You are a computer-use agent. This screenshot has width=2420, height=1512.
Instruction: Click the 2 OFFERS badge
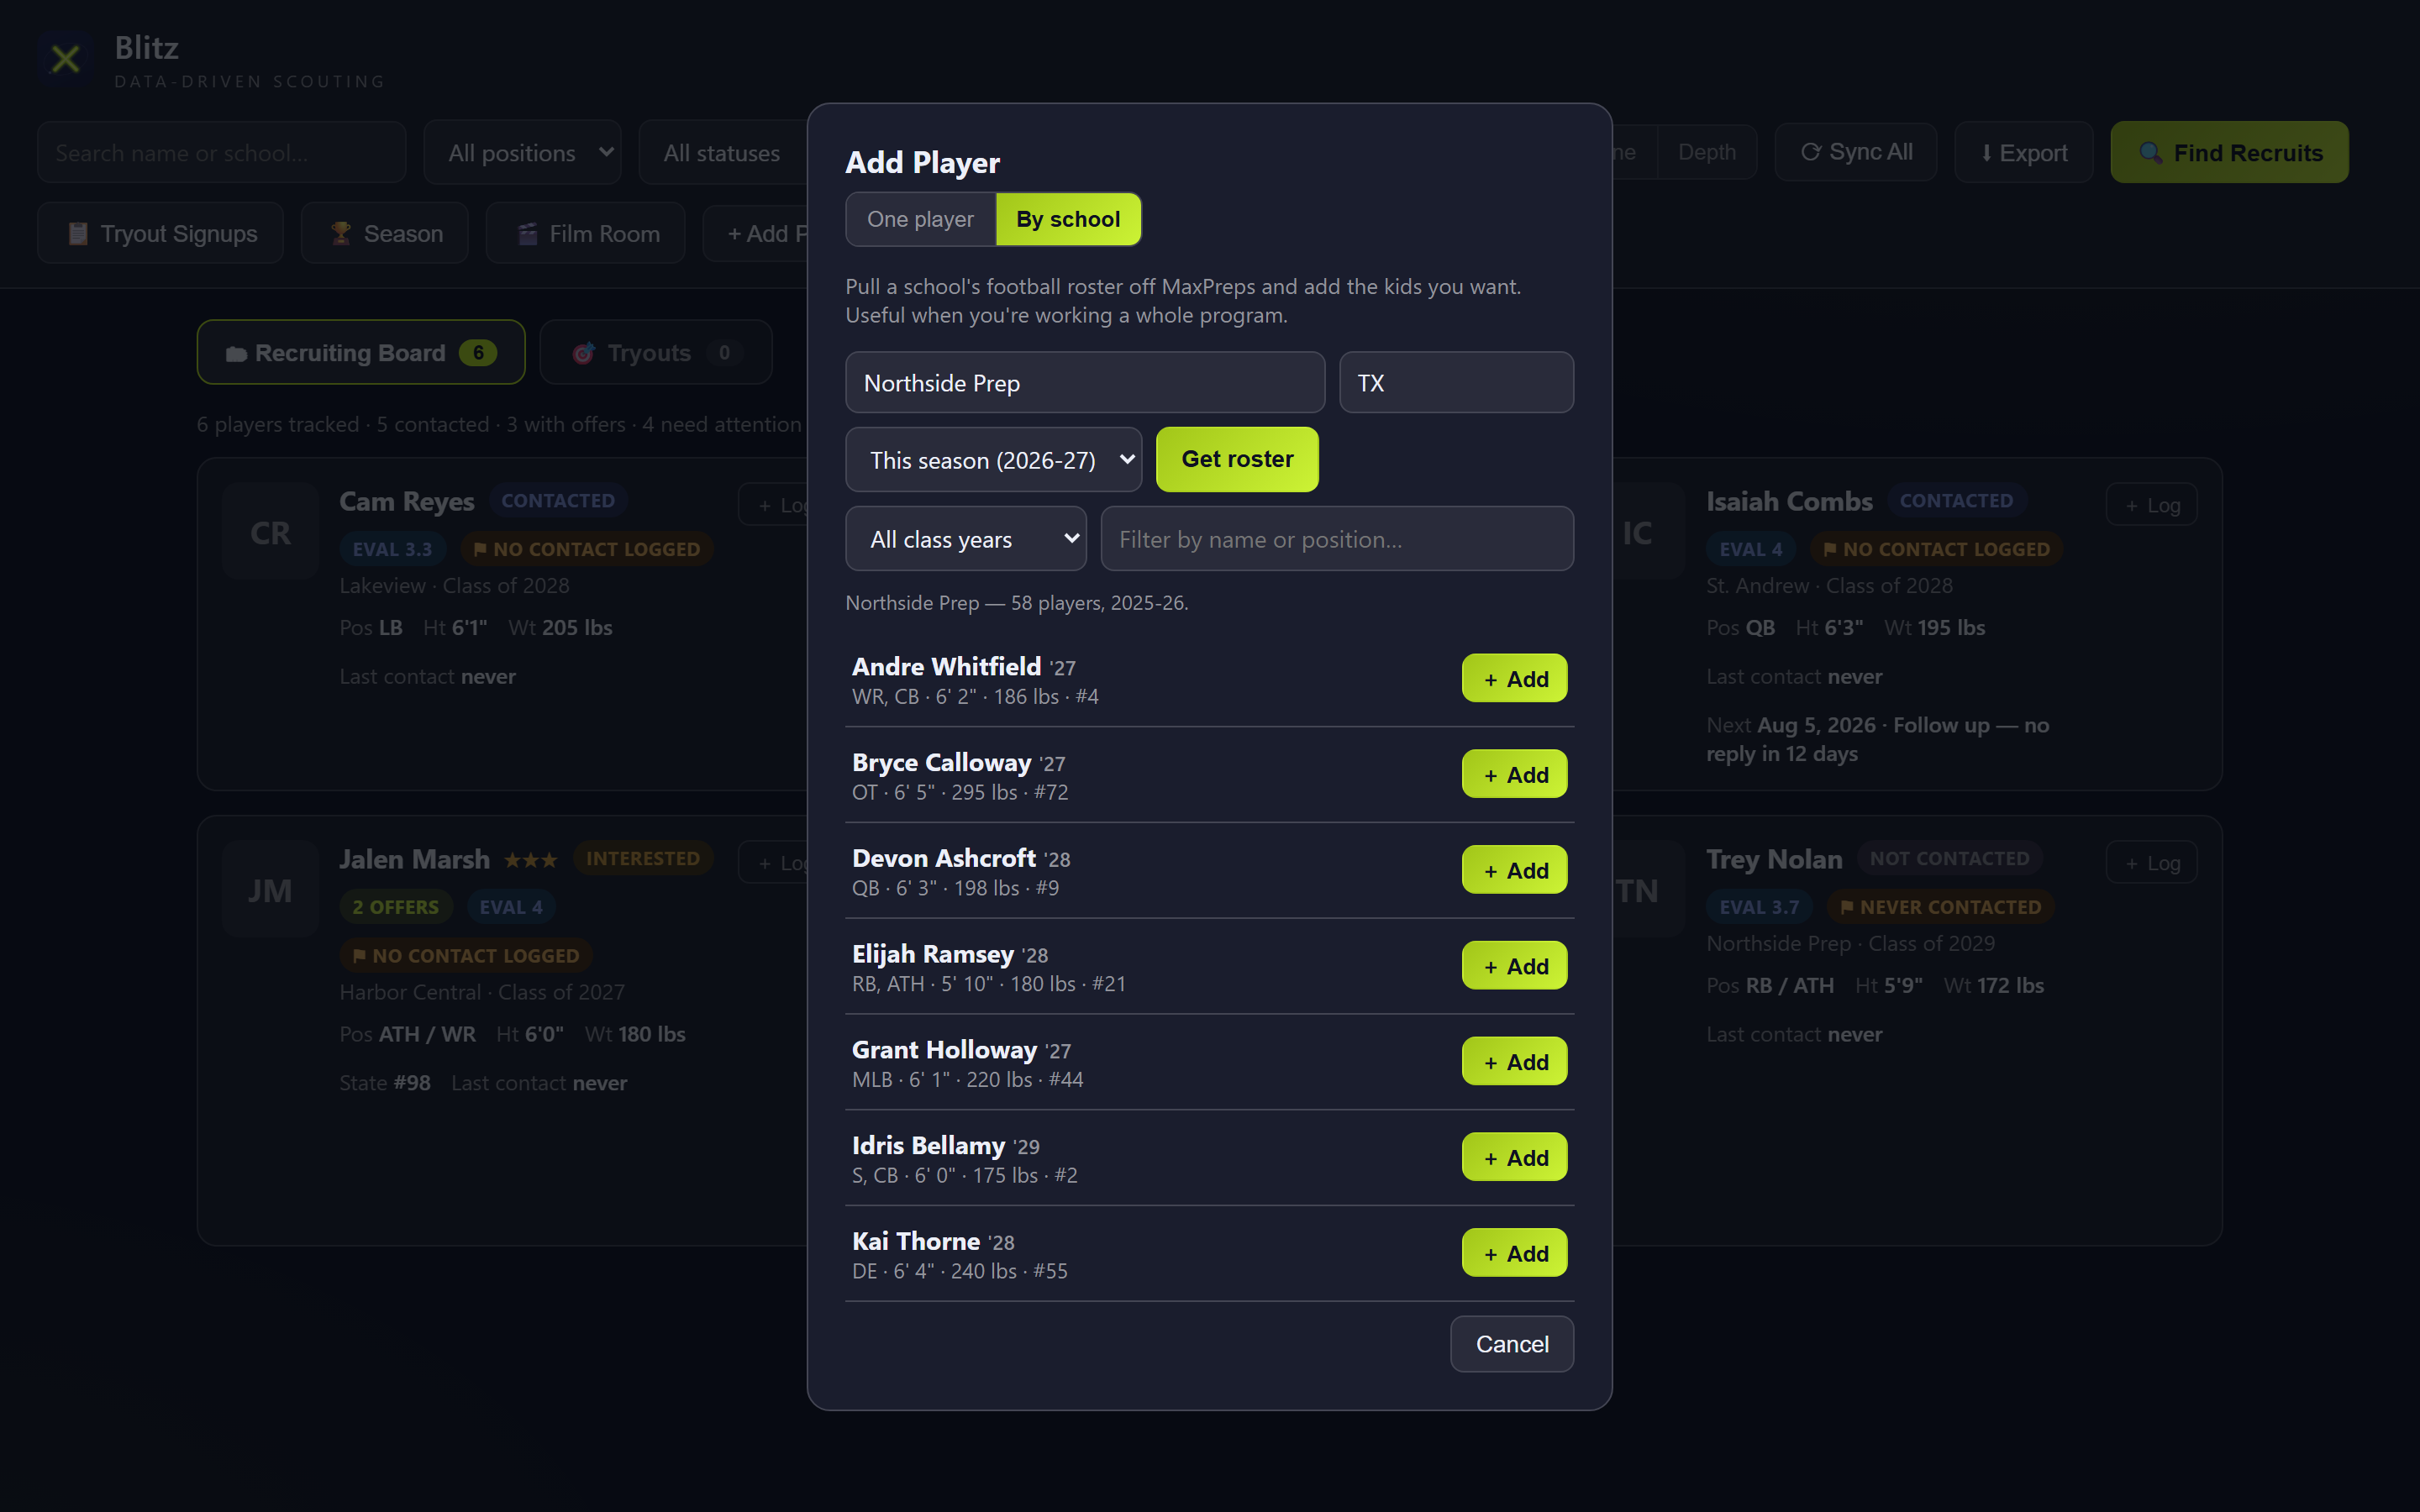coord(396,907)
